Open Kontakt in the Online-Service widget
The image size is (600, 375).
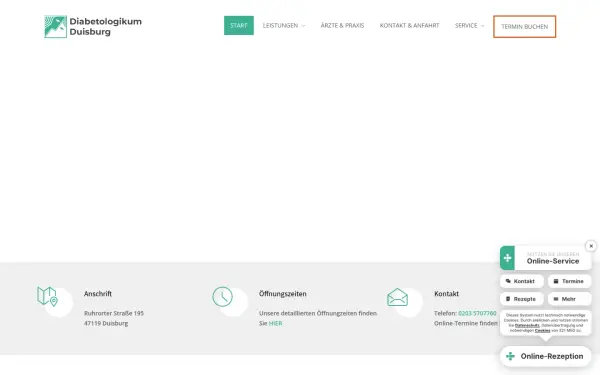pyautogui.click(x=522, y=281)
